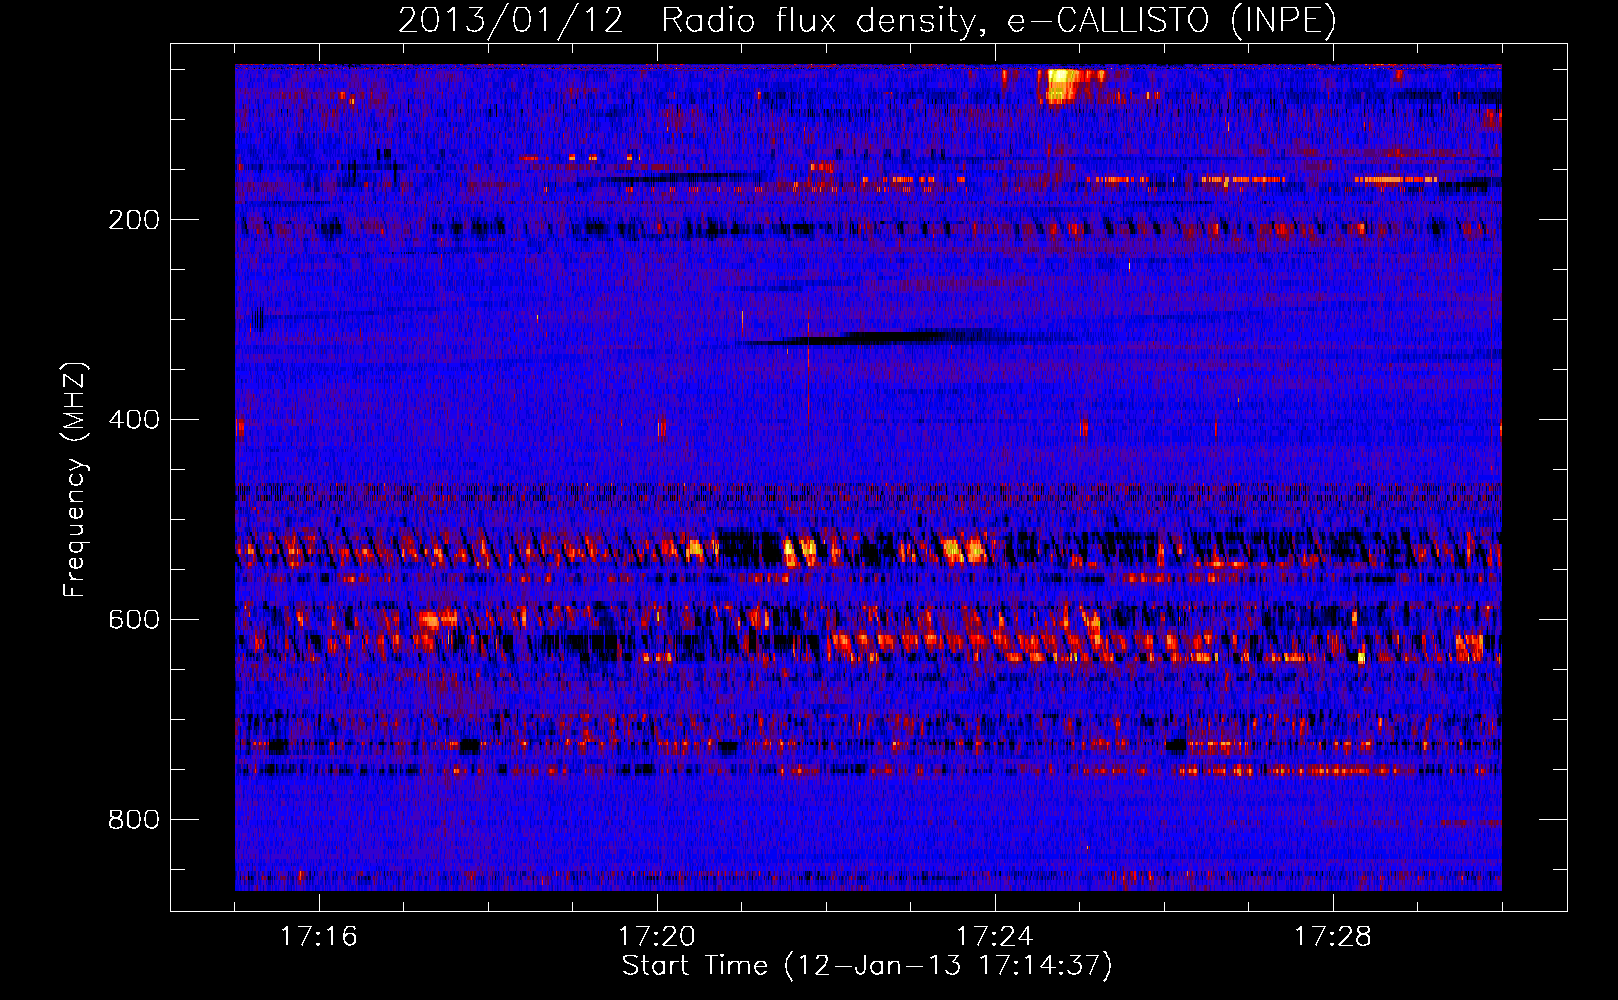
Task: Click the 17:24 time tick label
Action: pos(995,937)
